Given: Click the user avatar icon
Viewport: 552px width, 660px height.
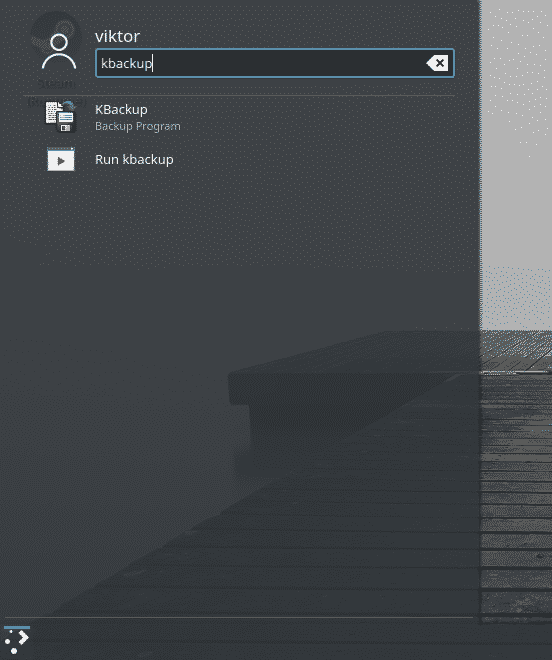Looking at the screenshot, I should click(x=59, y=52).
